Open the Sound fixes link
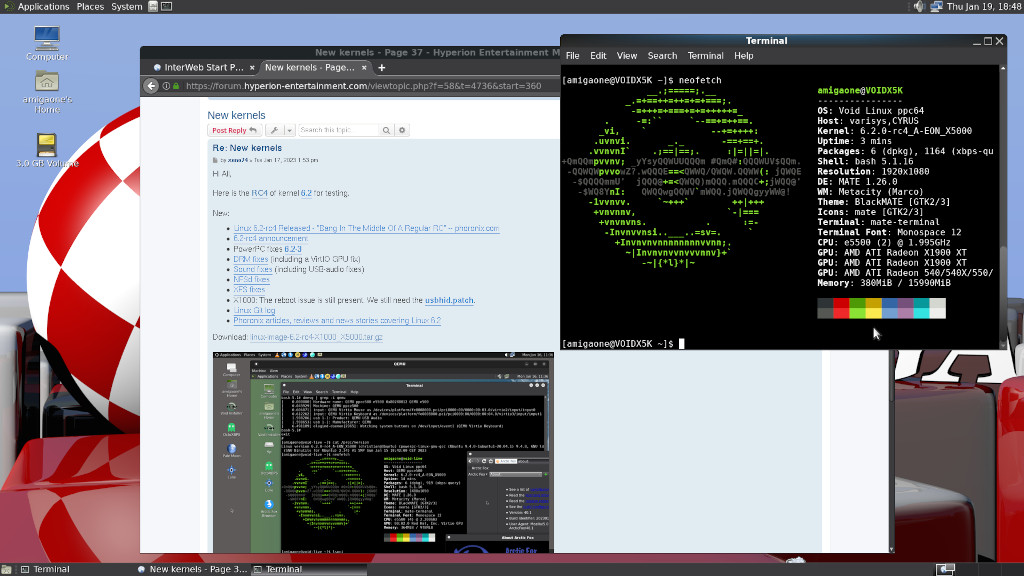Screen dimensions: 1024x576 [x=253, y=269]
